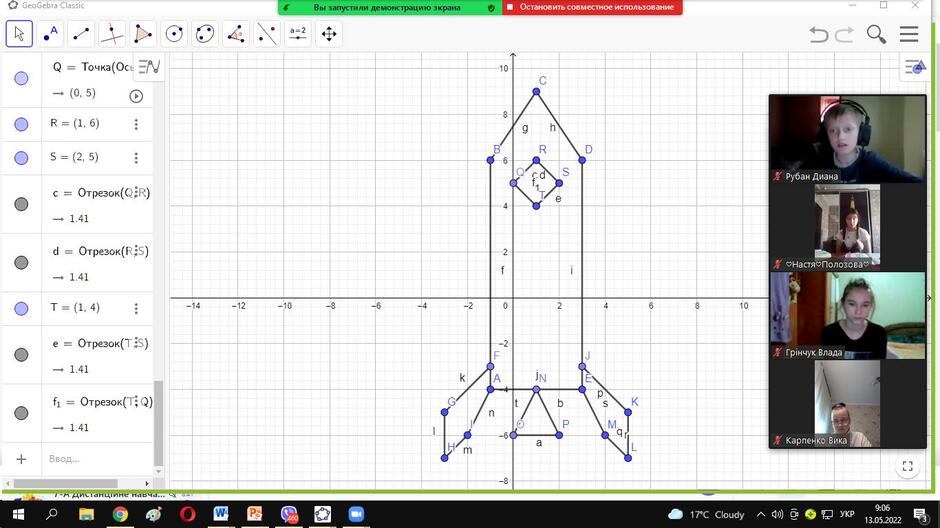Select the Angle measurement tool
Screen dimensions: 940x528
click(236, 34)
